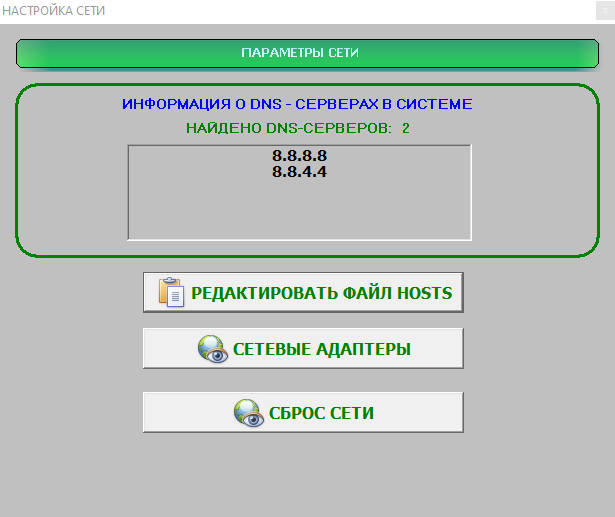Open РЕДАКТИРОВАТЬ ФАЙЛ HOSTS

pyautogui.click(x=303, y=293)
